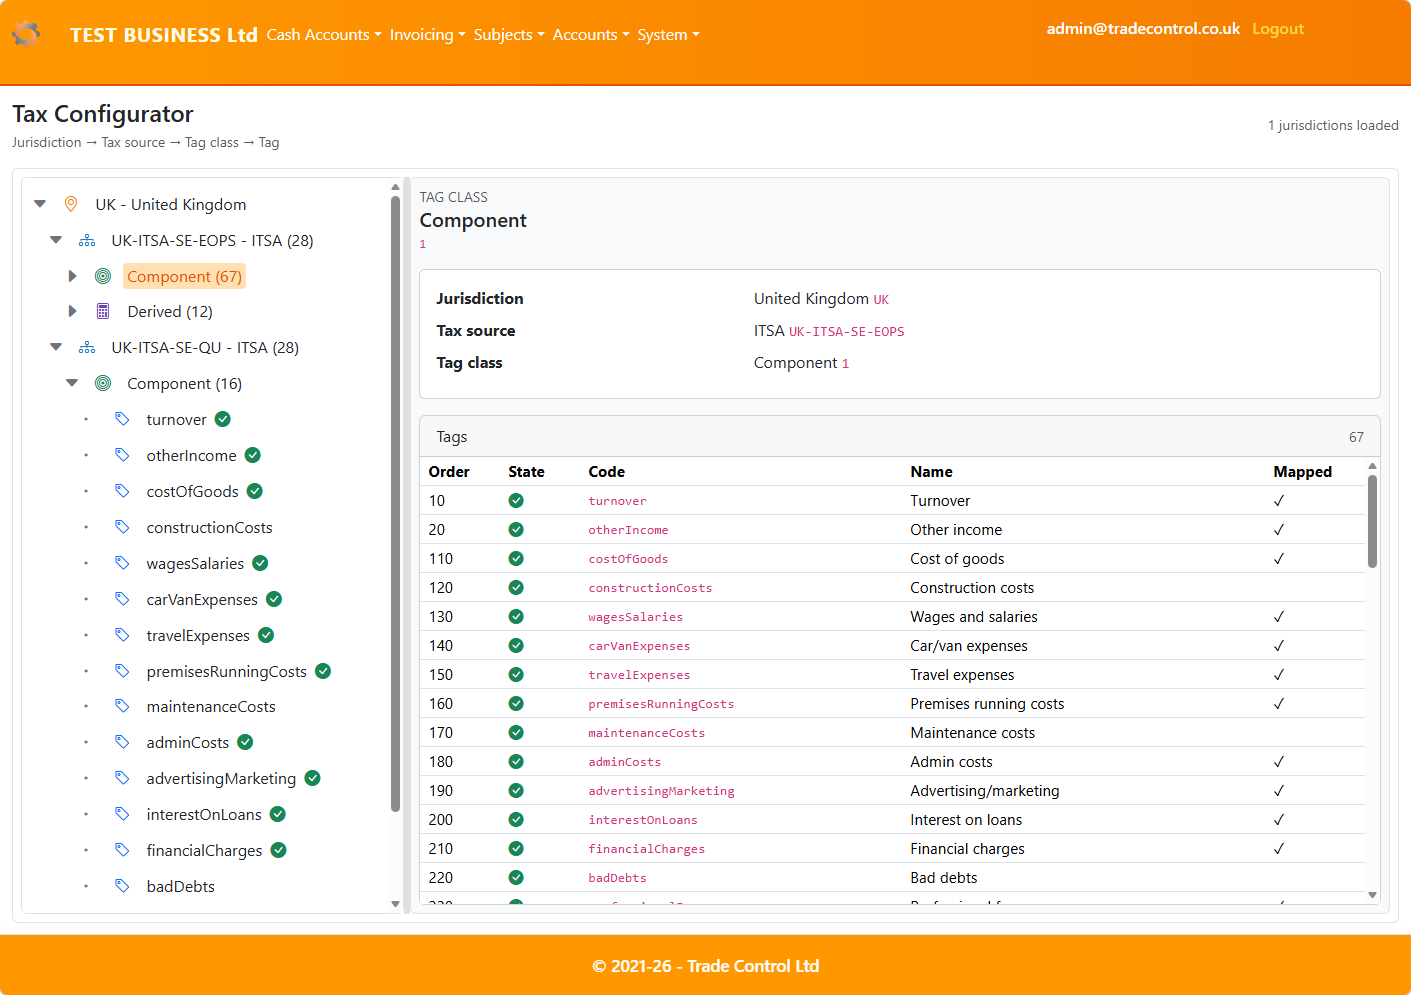
Task: Expand the Derived (12) tree node
Action: (x=71, y=311)
